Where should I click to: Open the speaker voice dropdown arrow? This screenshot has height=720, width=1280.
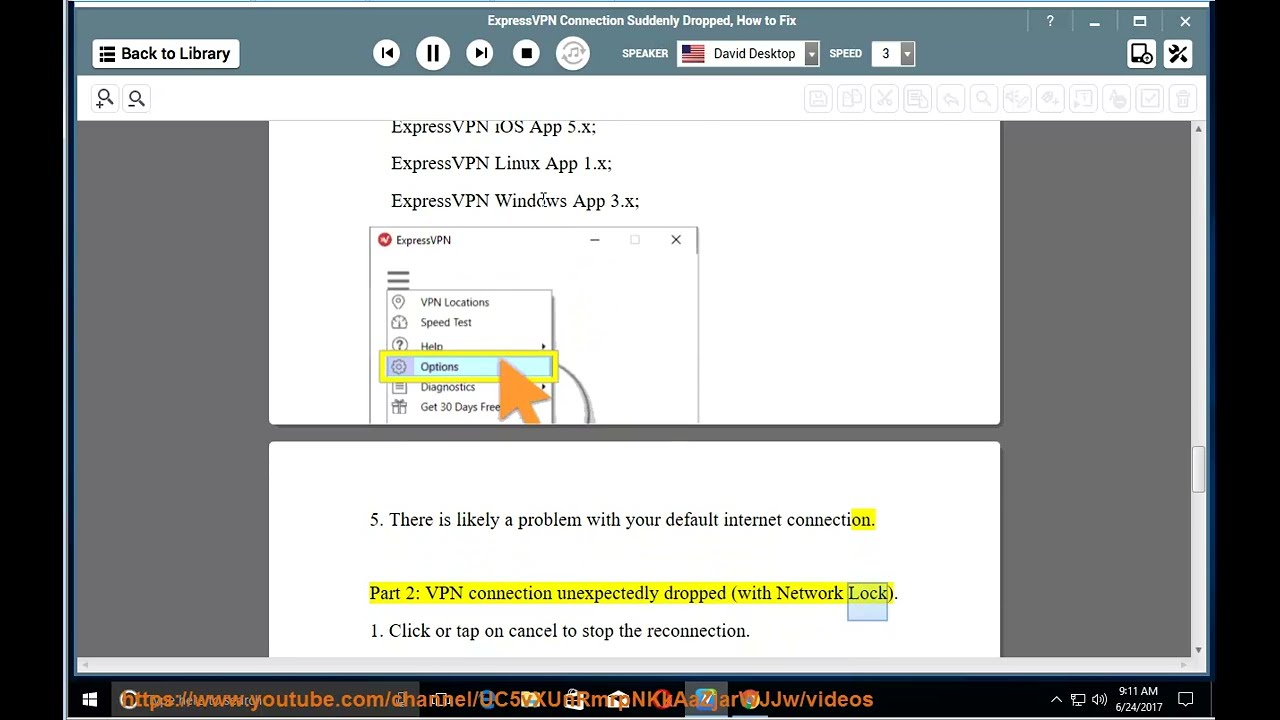pos(812,54)
